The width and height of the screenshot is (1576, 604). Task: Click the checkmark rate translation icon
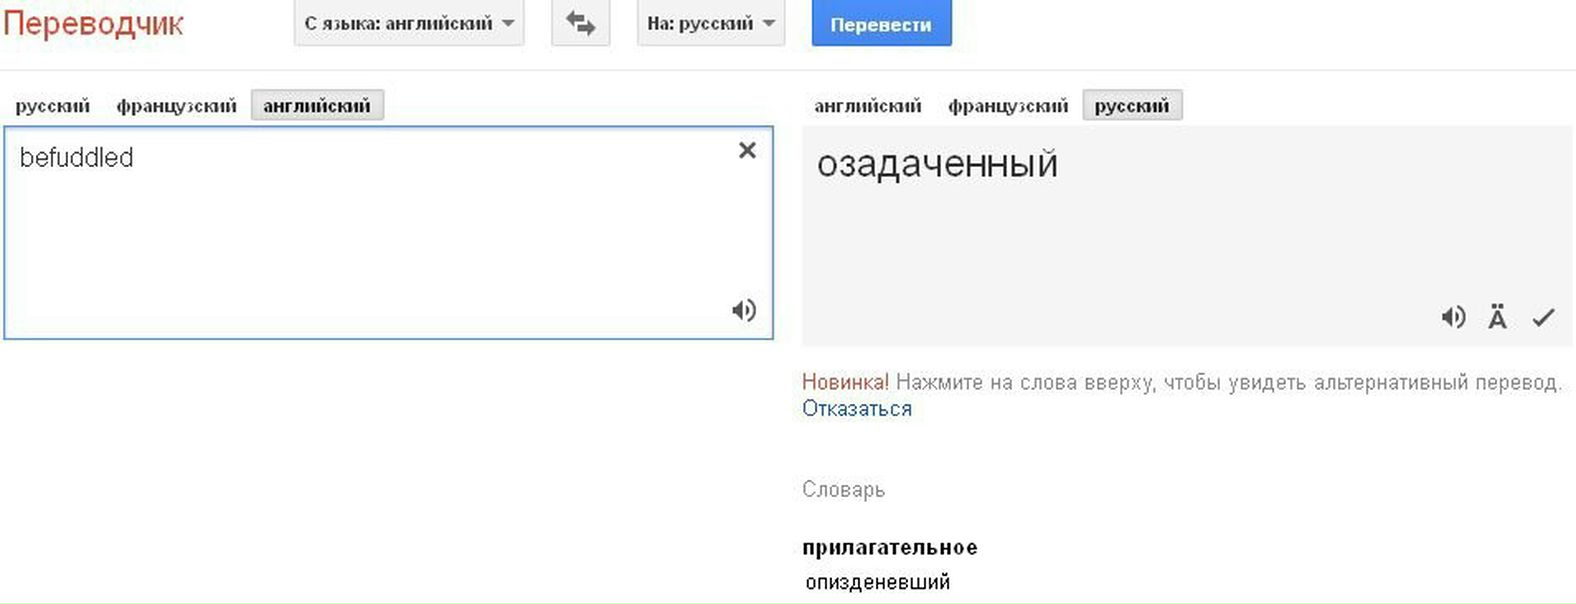(x=1543, y=317)
